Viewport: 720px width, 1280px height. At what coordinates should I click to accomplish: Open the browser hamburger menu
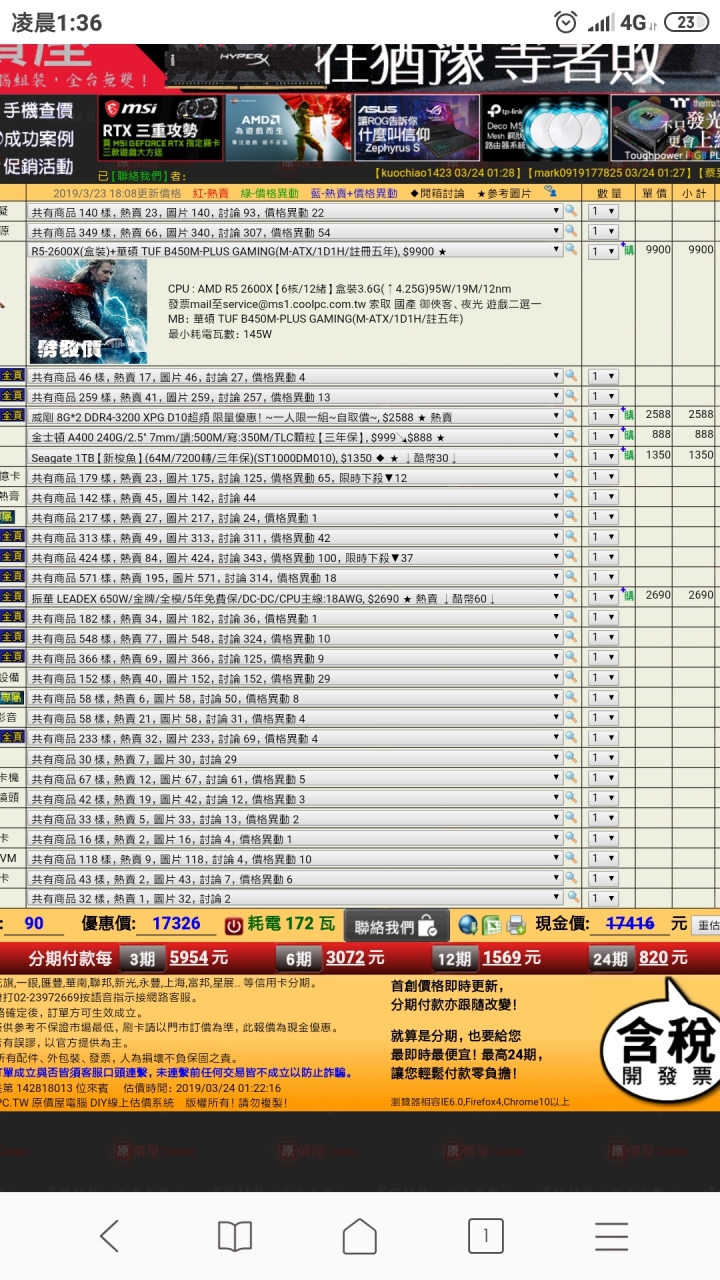tap(611, 1236)
